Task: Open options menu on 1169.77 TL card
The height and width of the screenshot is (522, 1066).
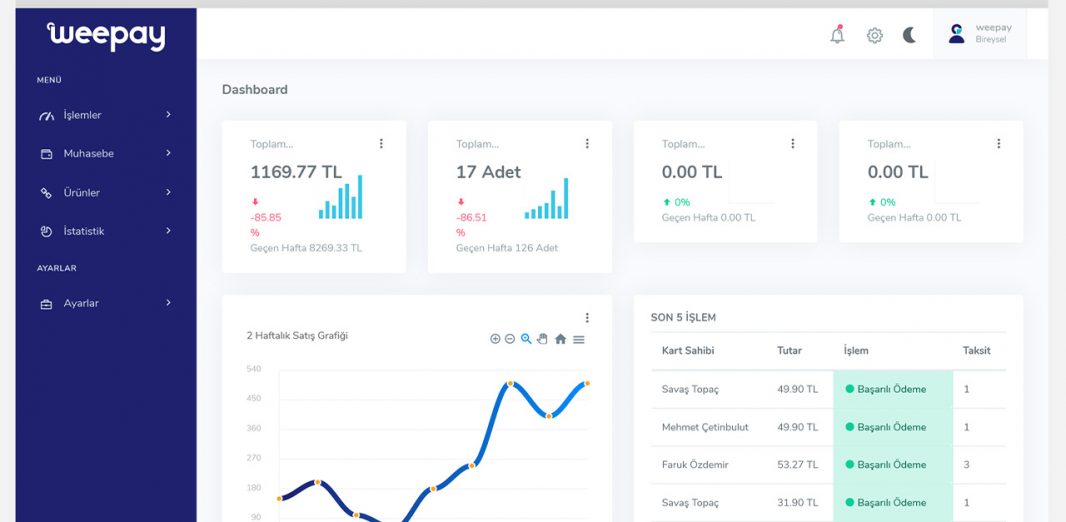Action: 381,143
